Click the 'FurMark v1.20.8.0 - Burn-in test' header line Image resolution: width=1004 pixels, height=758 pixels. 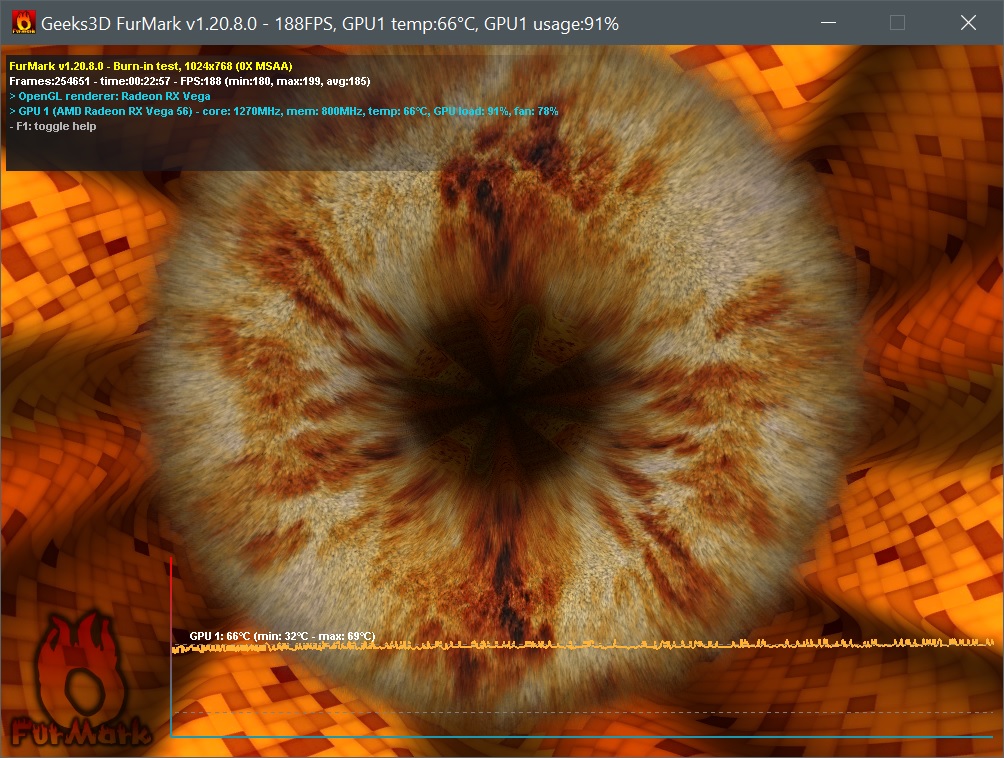pos(150,66)
